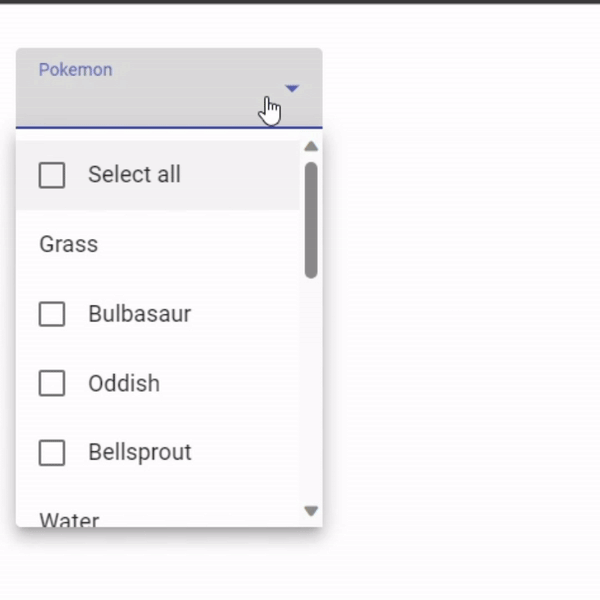Click the Grass group header
600x600 pixels.
click(69, 244)
